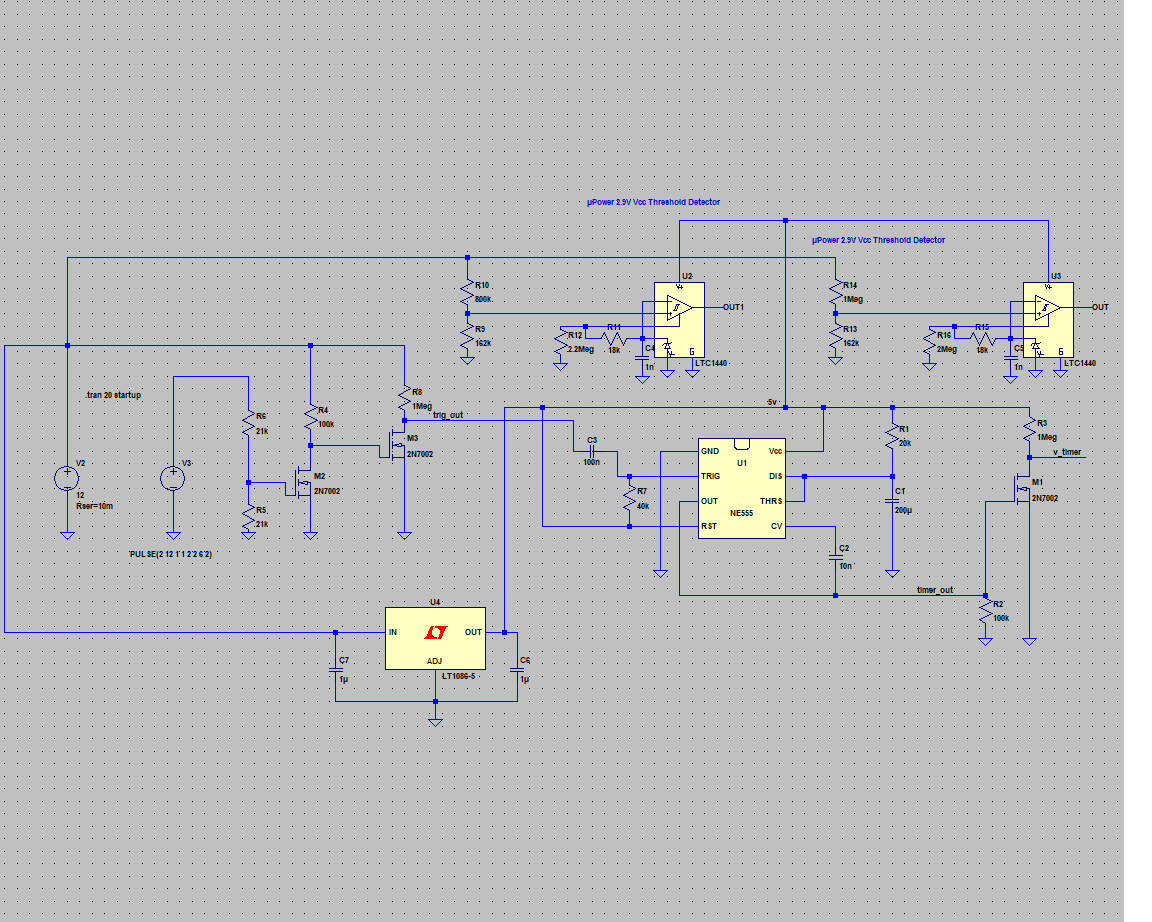The image size is (1152, 922).
Task: Click the ADJ pin label on U4
Action: (434, 661)
